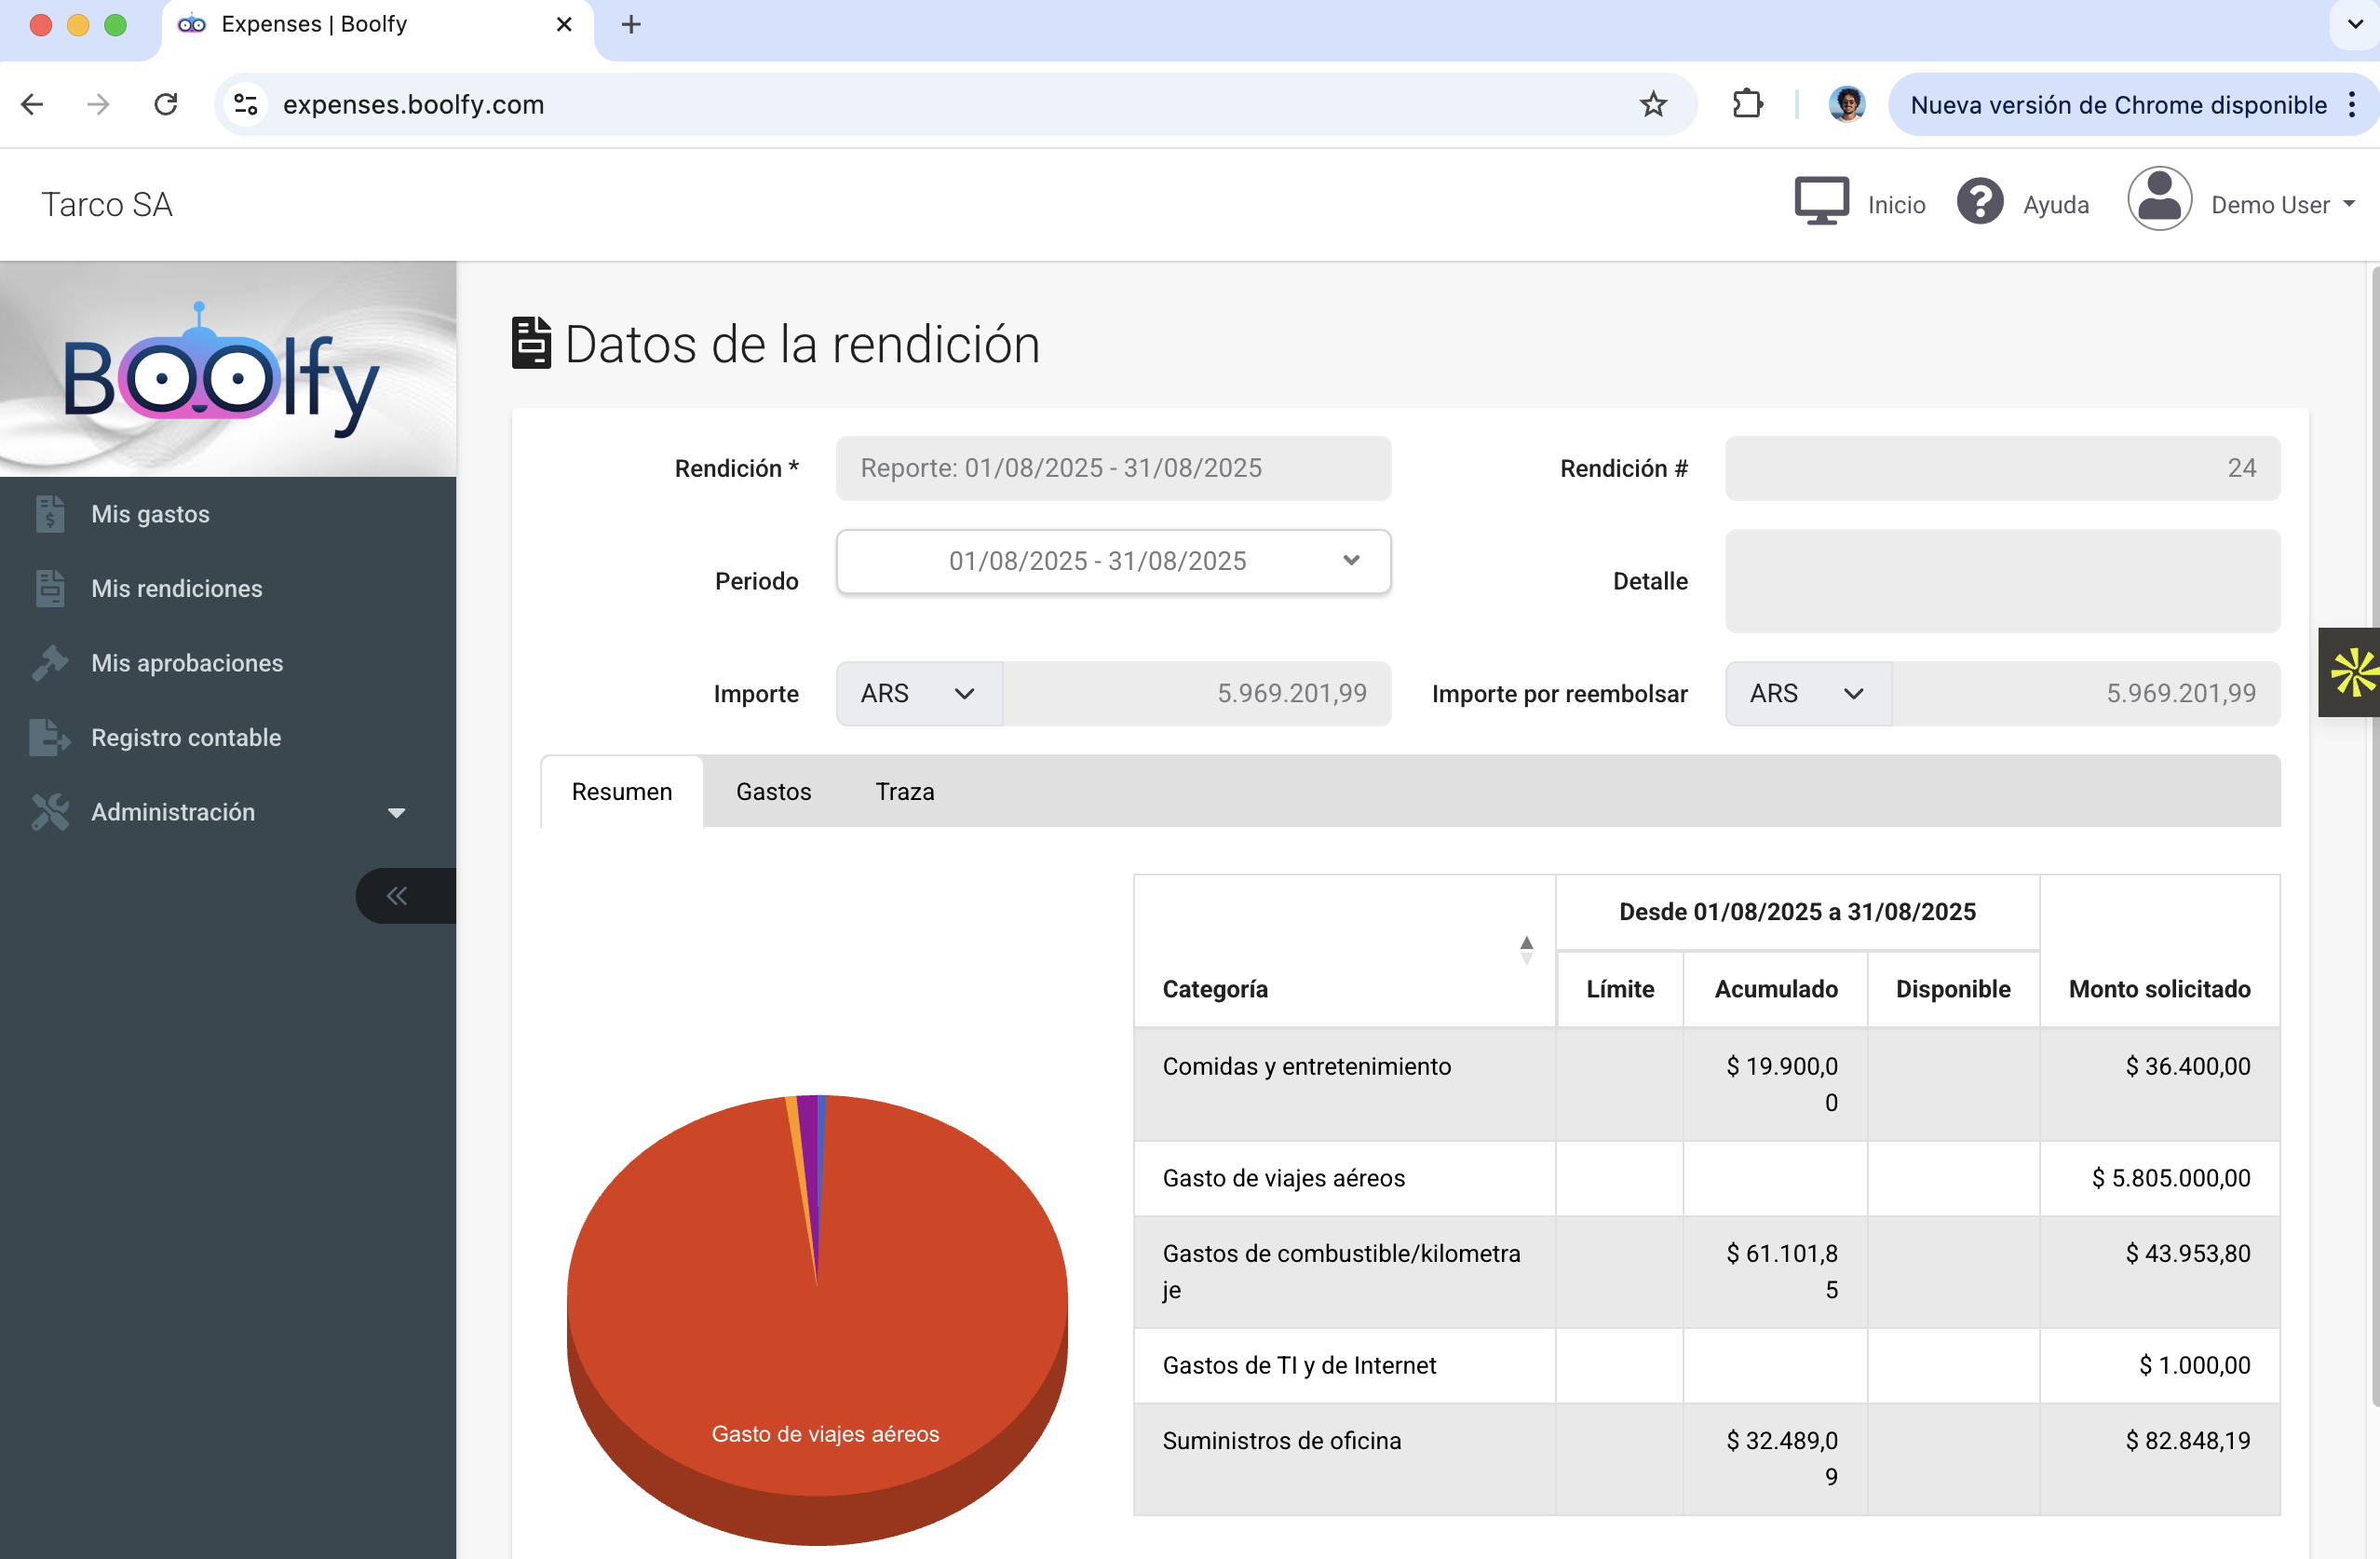Open Importe por reembolsar ARS currency dropdown
The width and height of the screenshot is (2380, 1559).
[x=1806, y=693]
